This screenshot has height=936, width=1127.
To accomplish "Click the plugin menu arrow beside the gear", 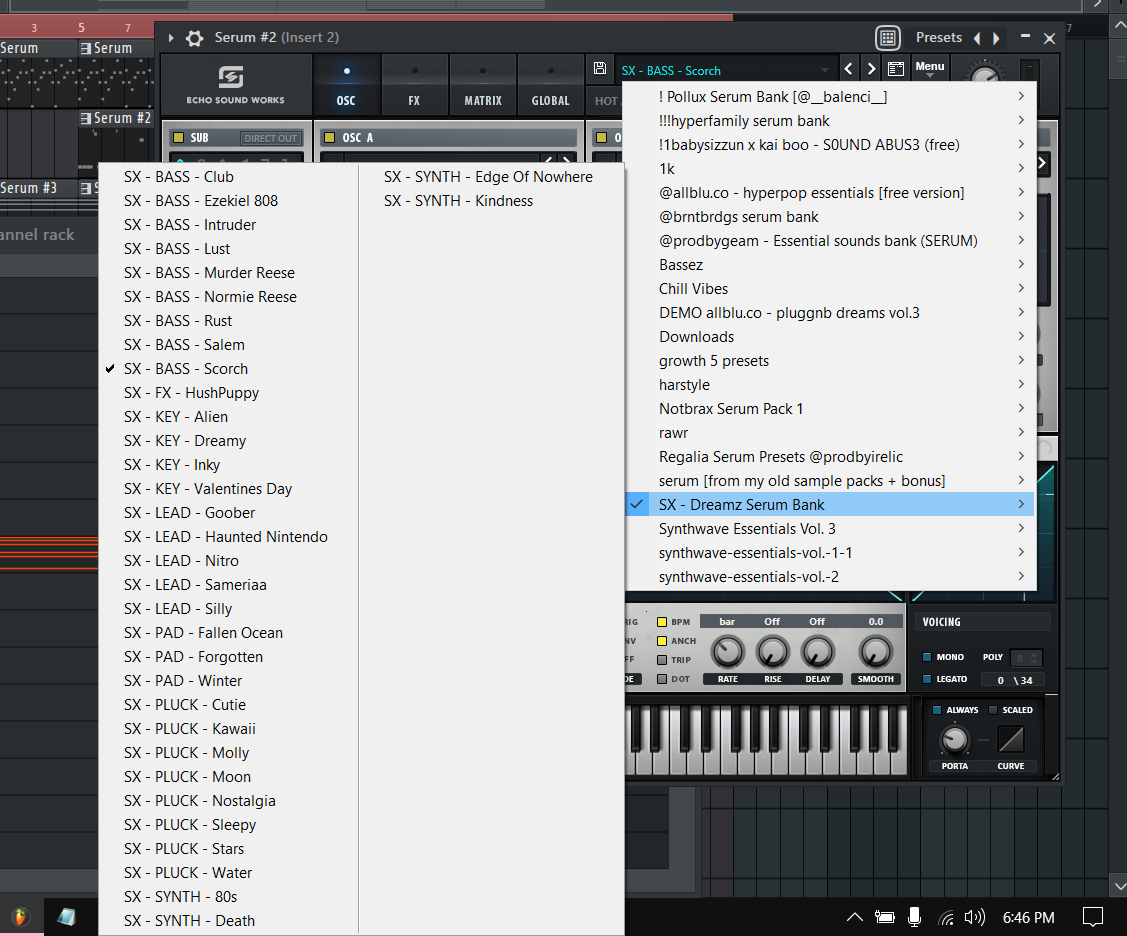I will tap(171, 38).
